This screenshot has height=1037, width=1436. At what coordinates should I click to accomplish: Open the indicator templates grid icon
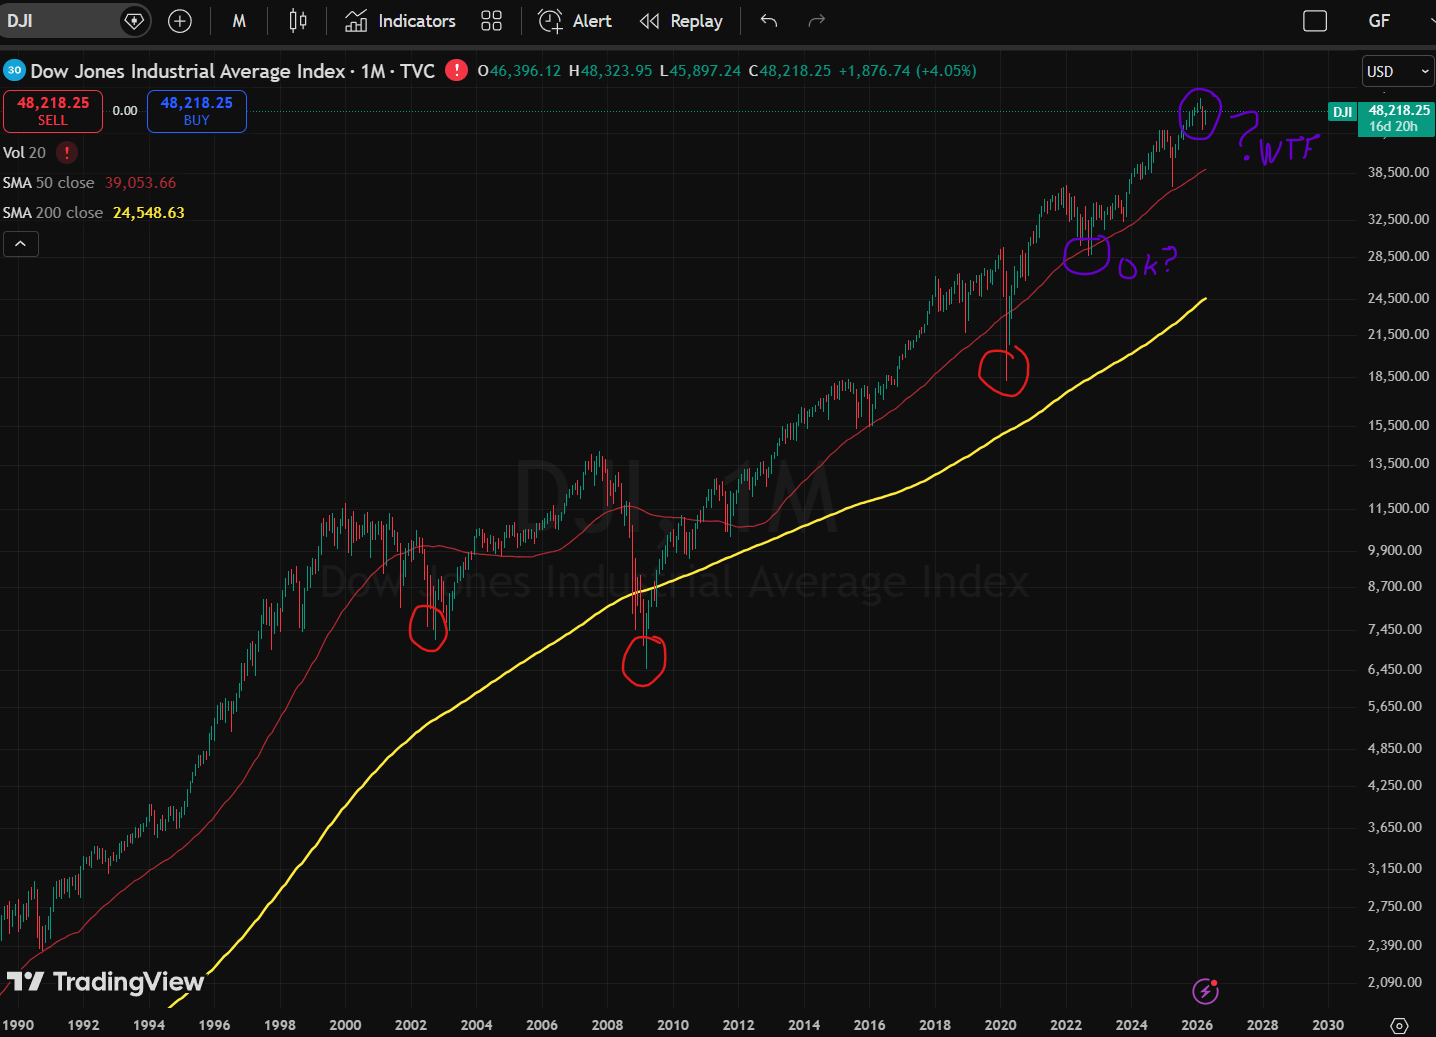point(491,21)
